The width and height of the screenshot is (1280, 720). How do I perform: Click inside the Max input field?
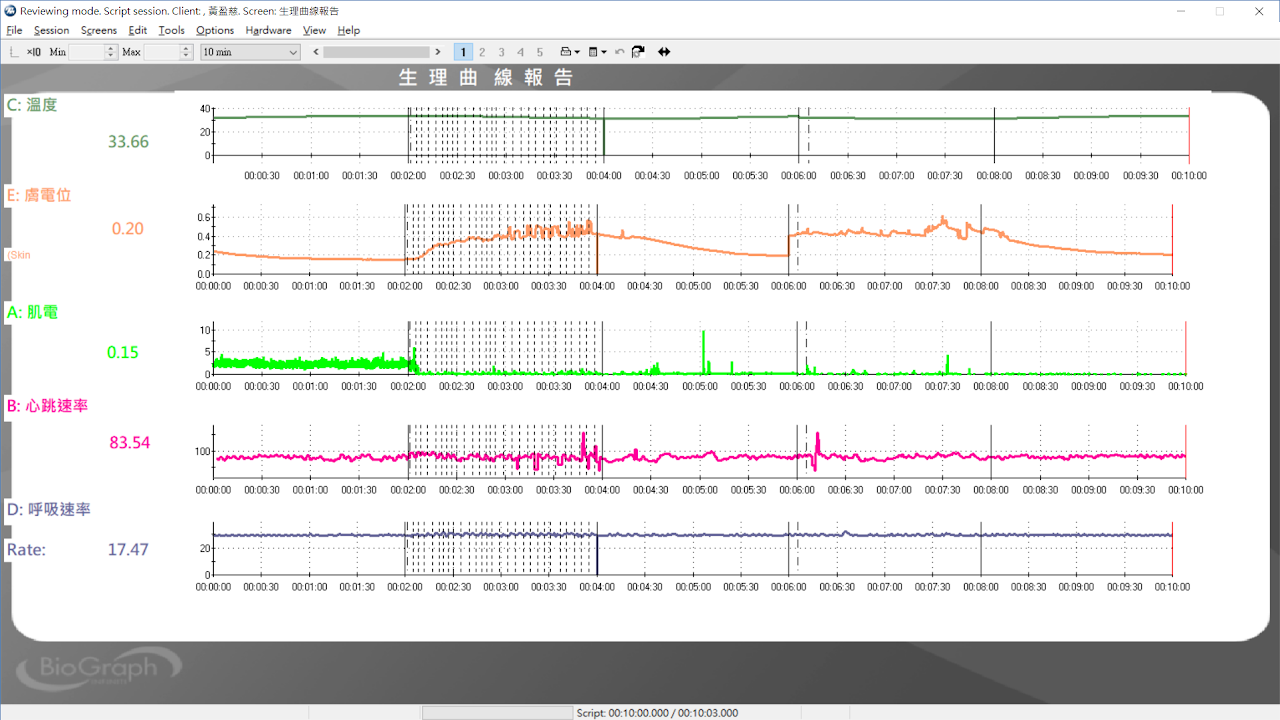pos(161,52)
